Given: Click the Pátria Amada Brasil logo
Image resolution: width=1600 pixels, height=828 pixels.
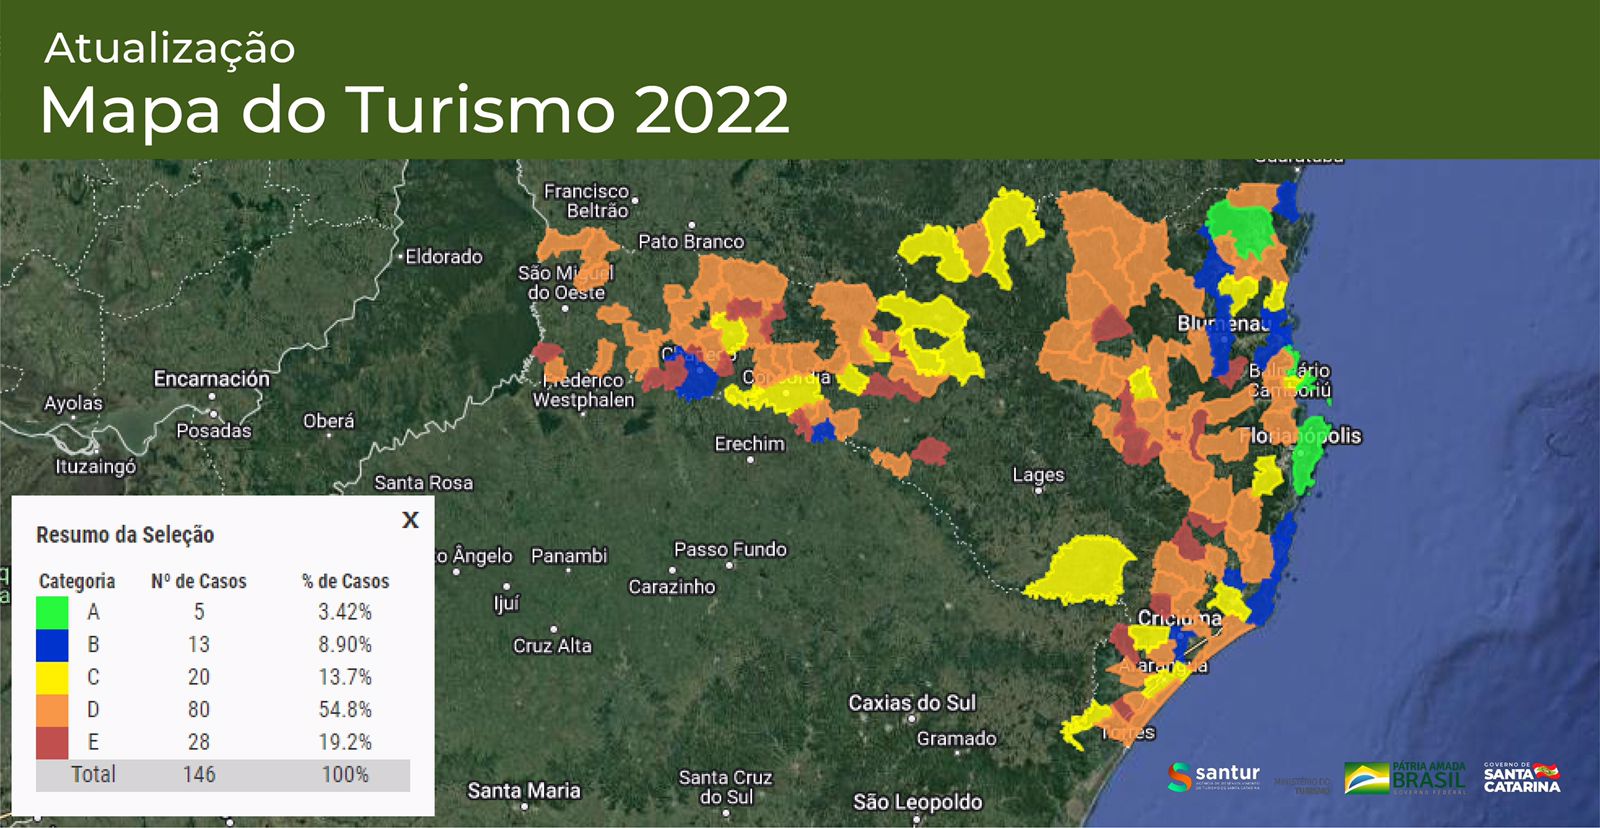Looking at the screenshot, I should (x=1404, y=779).
